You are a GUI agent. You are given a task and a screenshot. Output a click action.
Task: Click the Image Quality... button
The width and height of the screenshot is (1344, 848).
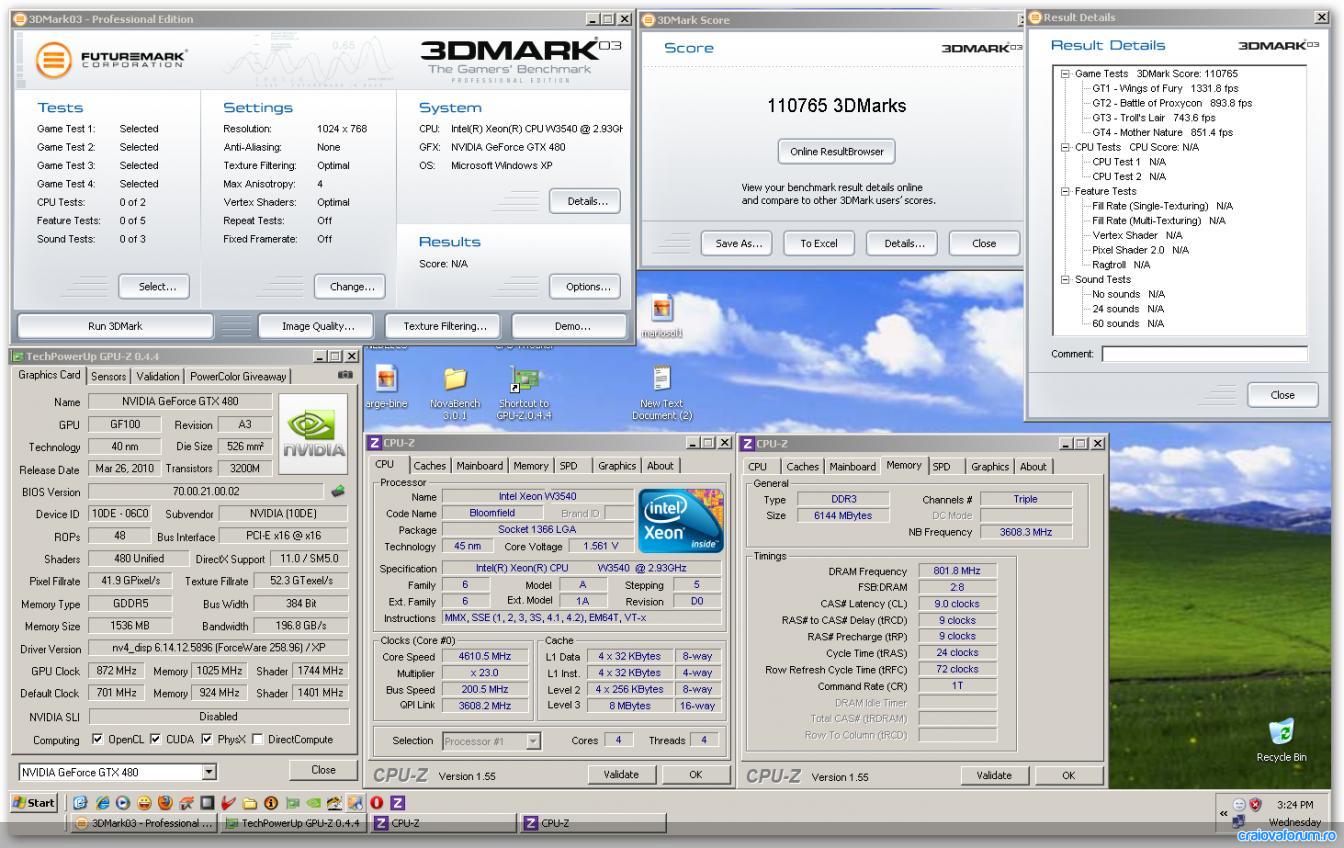[314, 326]
